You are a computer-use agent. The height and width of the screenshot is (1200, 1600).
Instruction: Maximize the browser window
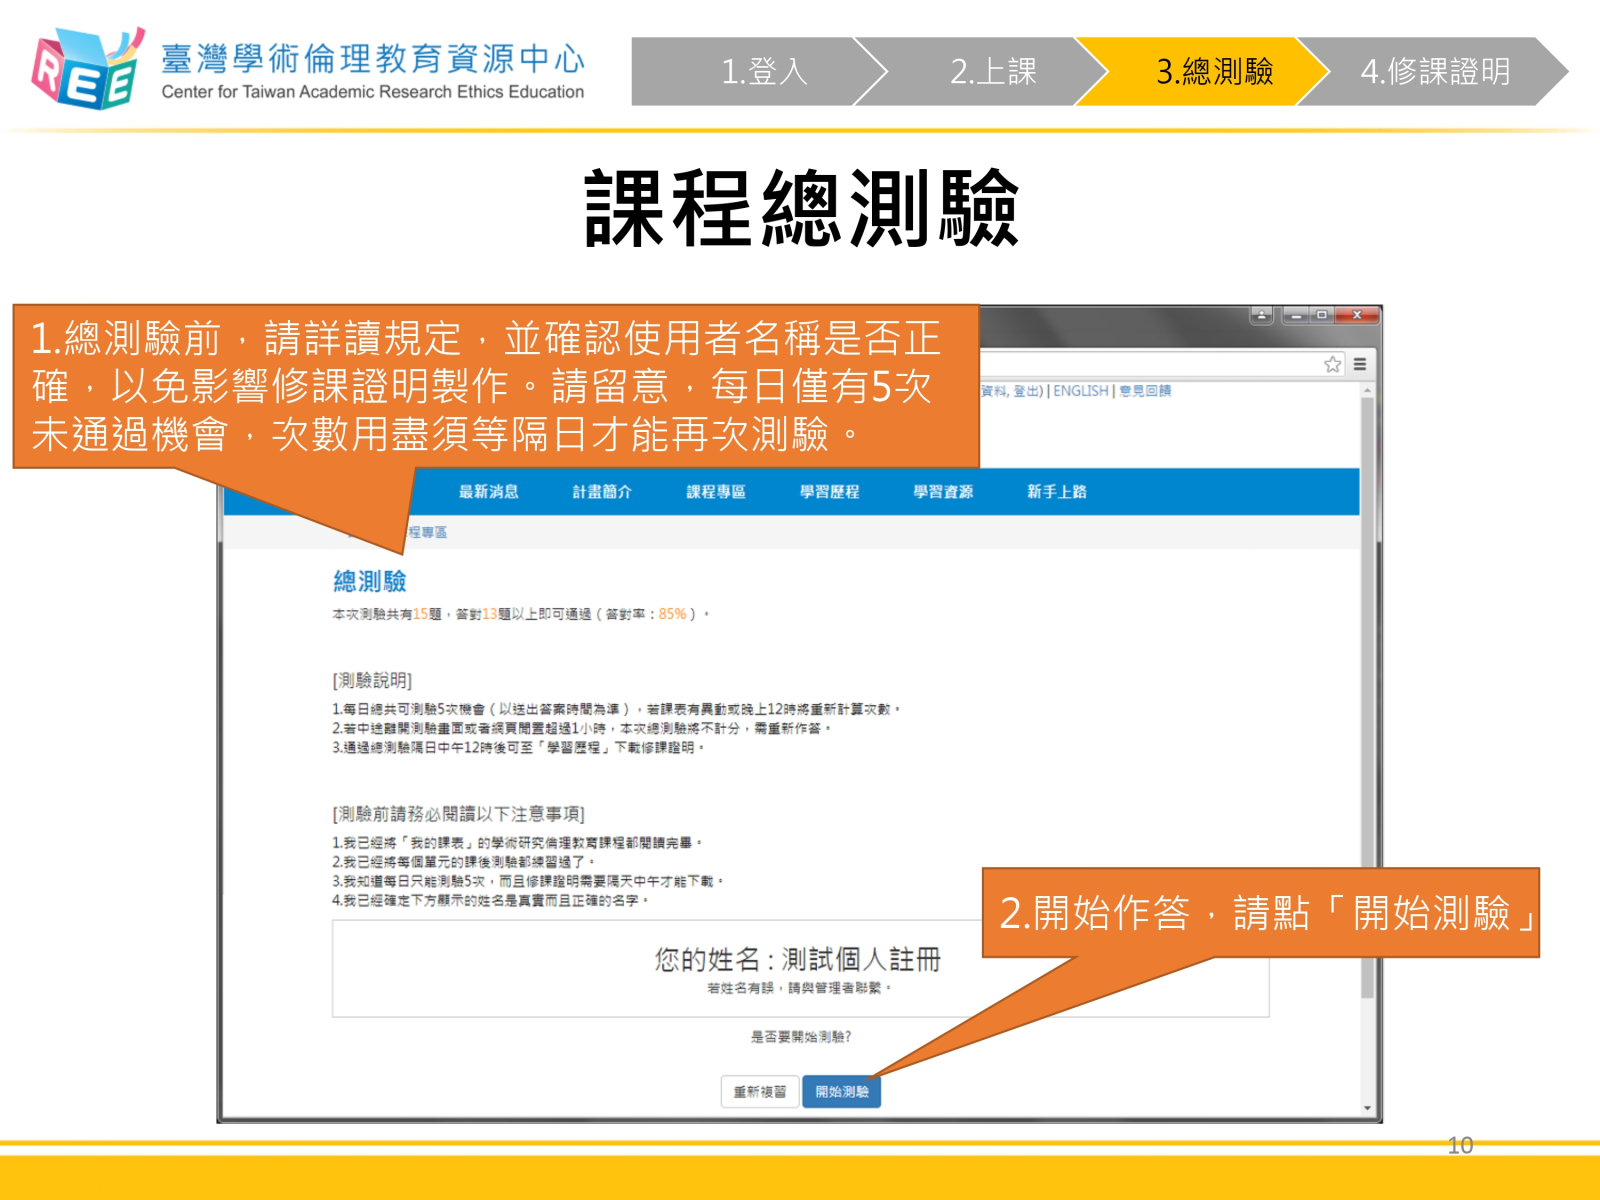[1322, 315]
